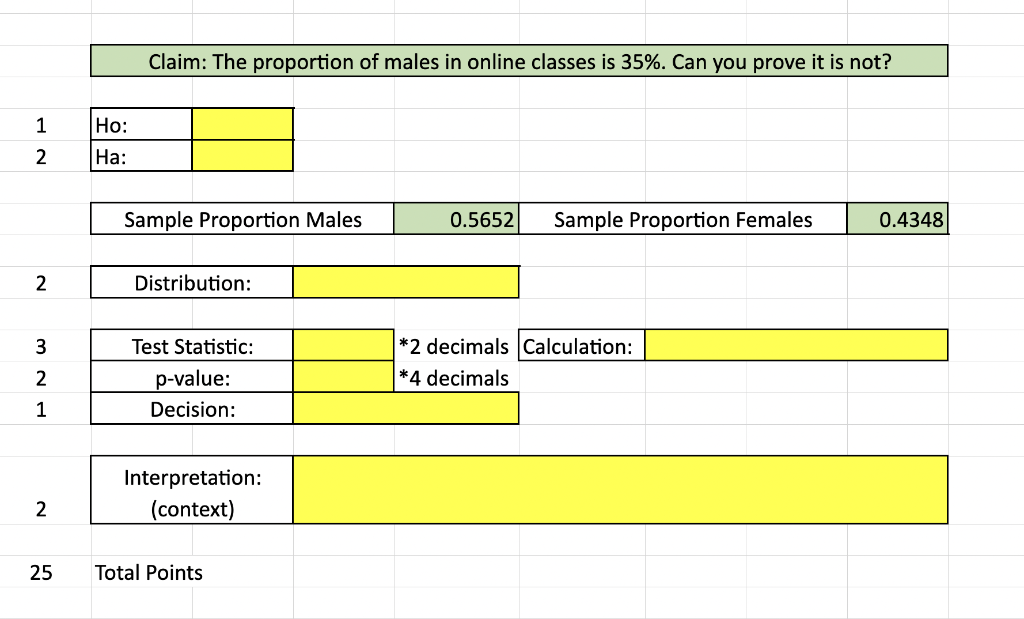Select the yellow Interpretation answer cell

point(620,490)
